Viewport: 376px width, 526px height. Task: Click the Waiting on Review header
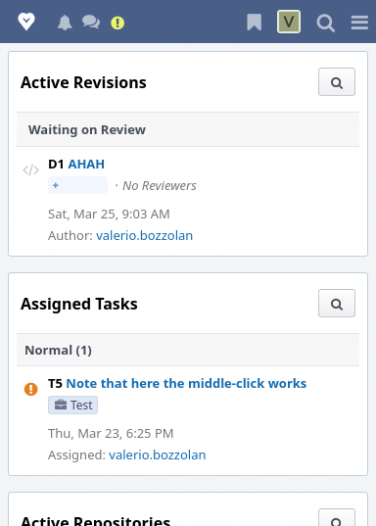click(188, 129)
